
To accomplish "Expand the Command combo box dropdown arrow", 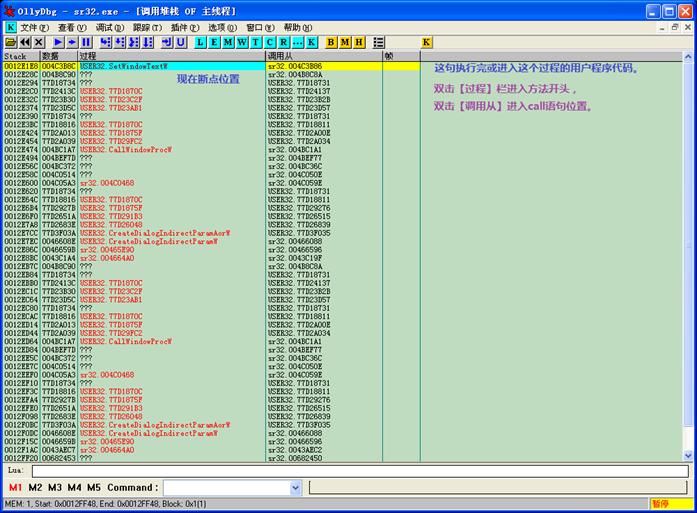I will coord(296,488).
